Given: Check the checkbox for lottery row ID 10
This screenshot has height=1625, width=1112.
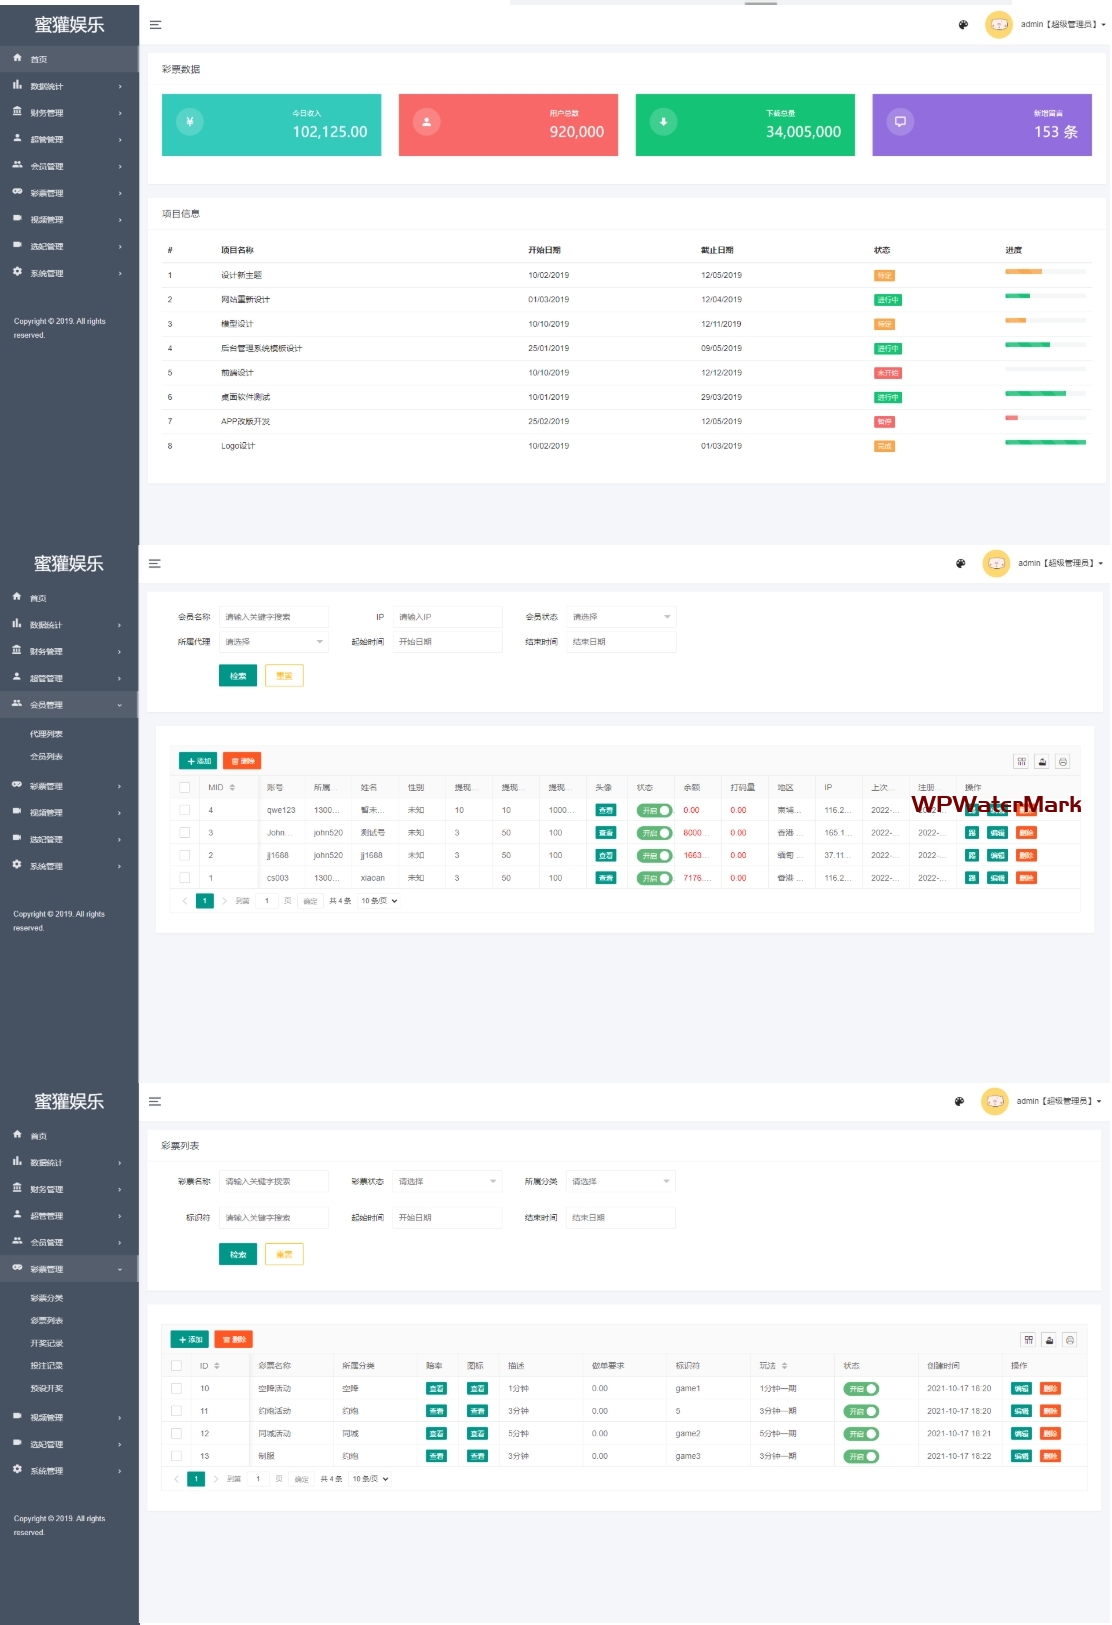Looking at the screenshot, I should click(x=177, y=1389).
